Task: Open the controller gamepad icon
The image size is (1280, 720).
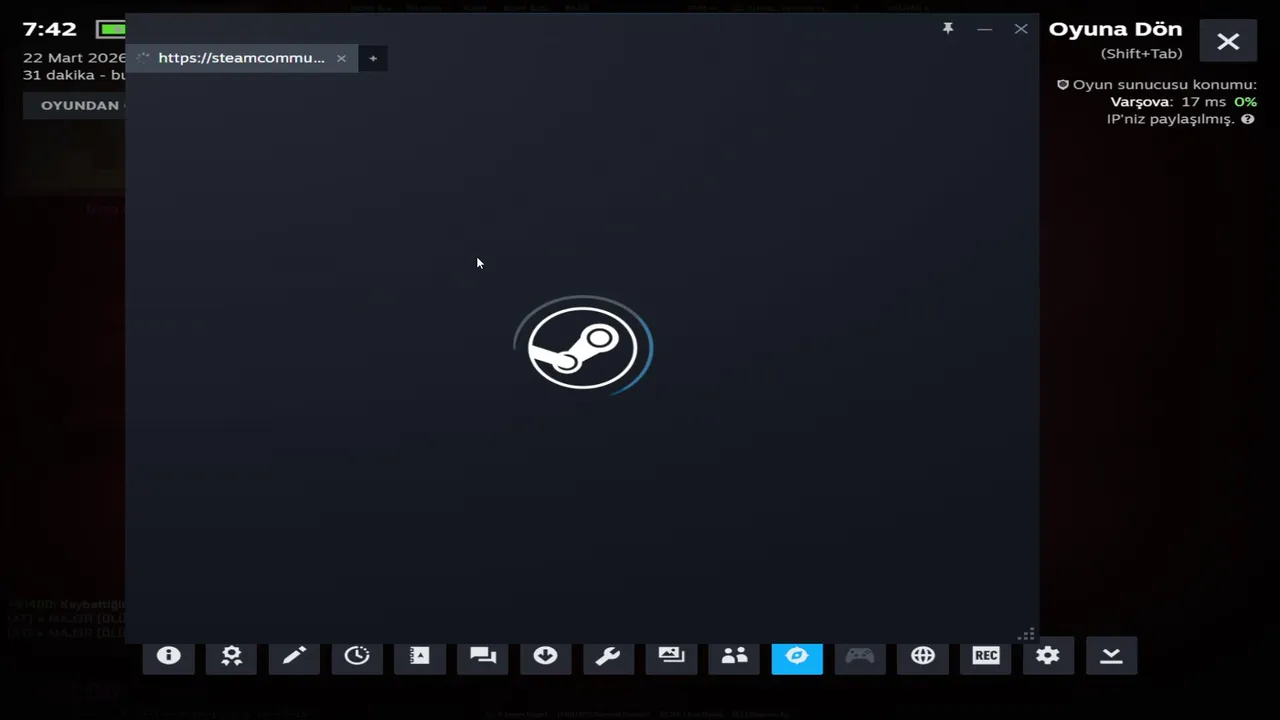Action: point(860,656)
